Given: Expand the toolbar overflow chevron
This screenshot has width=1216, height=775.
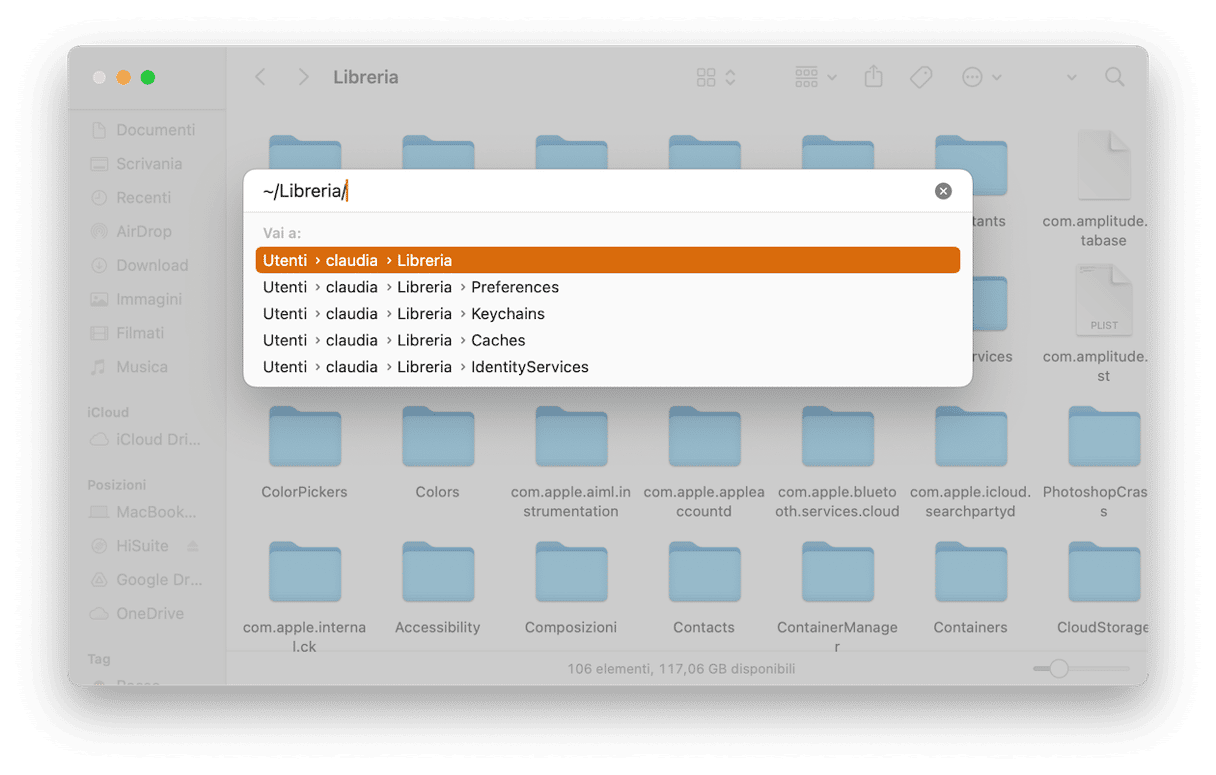Looking at the screenshot, I should [1071, 77].
